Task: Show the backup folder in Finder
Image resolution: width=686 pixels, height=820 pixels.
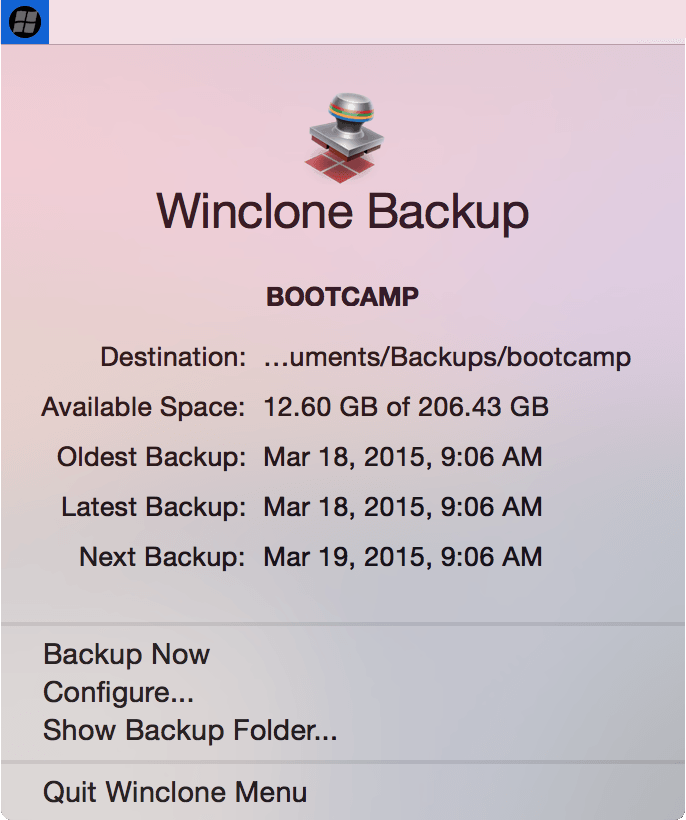Action: click(190, 731)
